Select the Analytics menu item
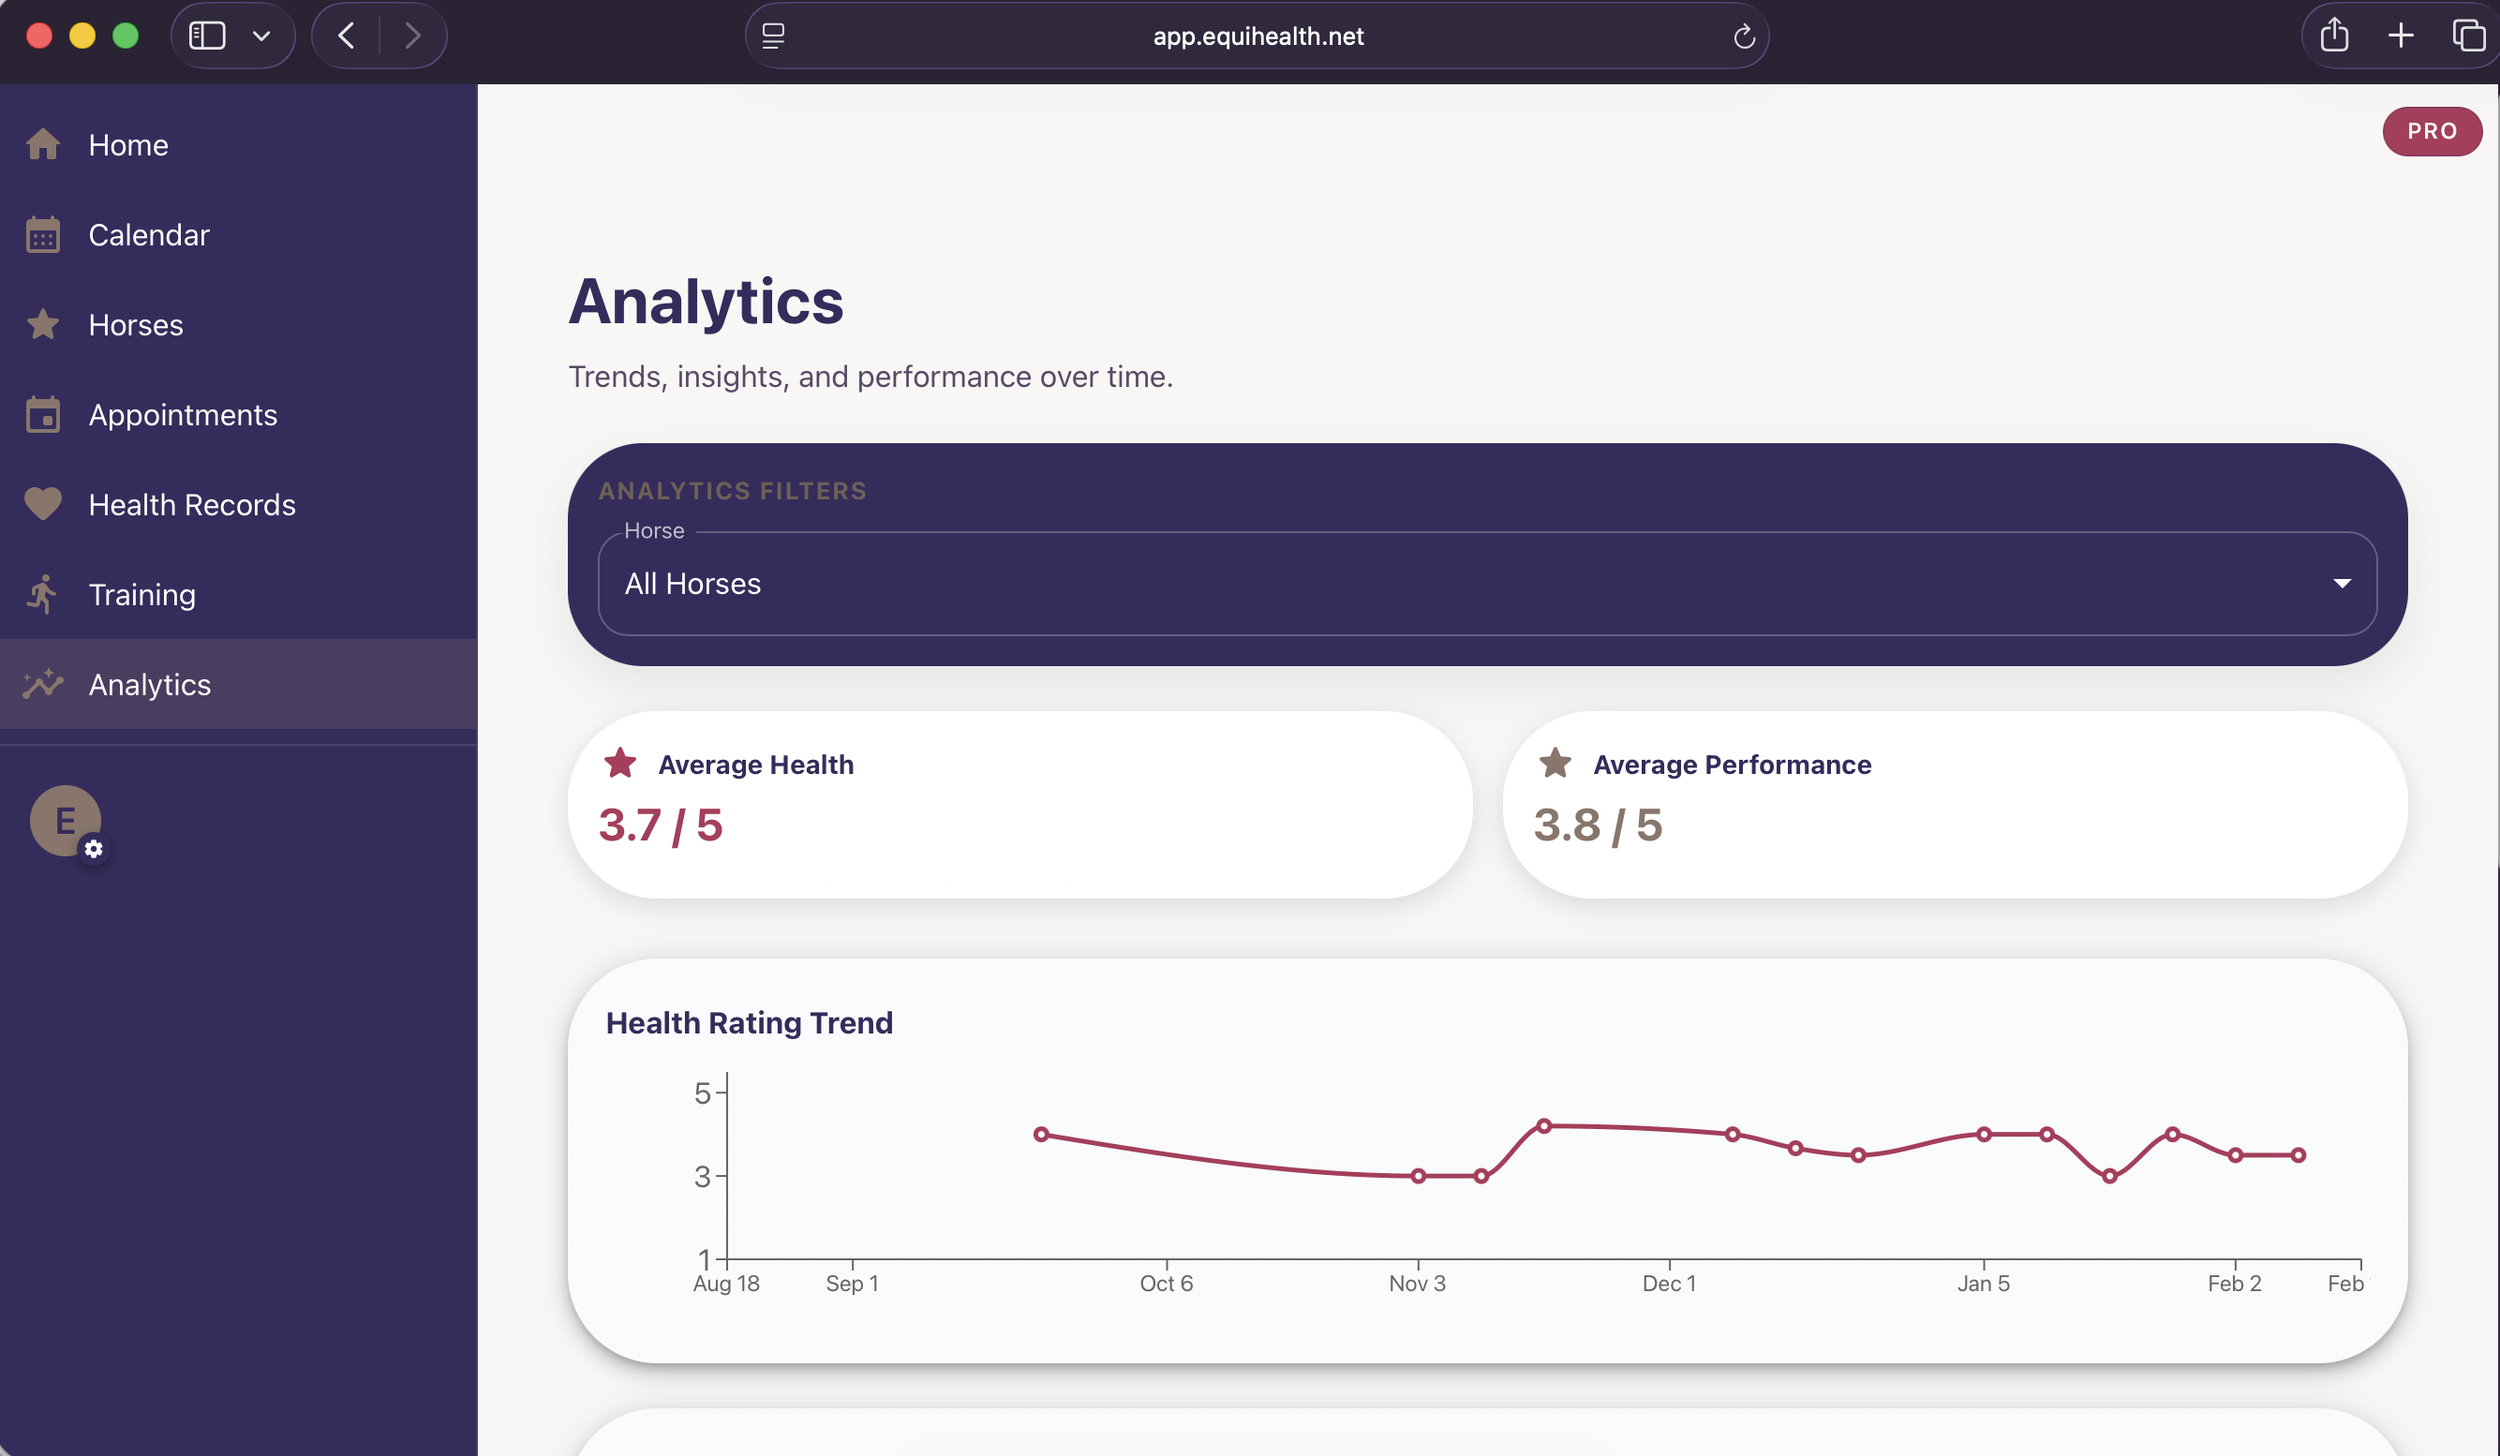Screen dimensions: 2500x1456 click(150, 684)
